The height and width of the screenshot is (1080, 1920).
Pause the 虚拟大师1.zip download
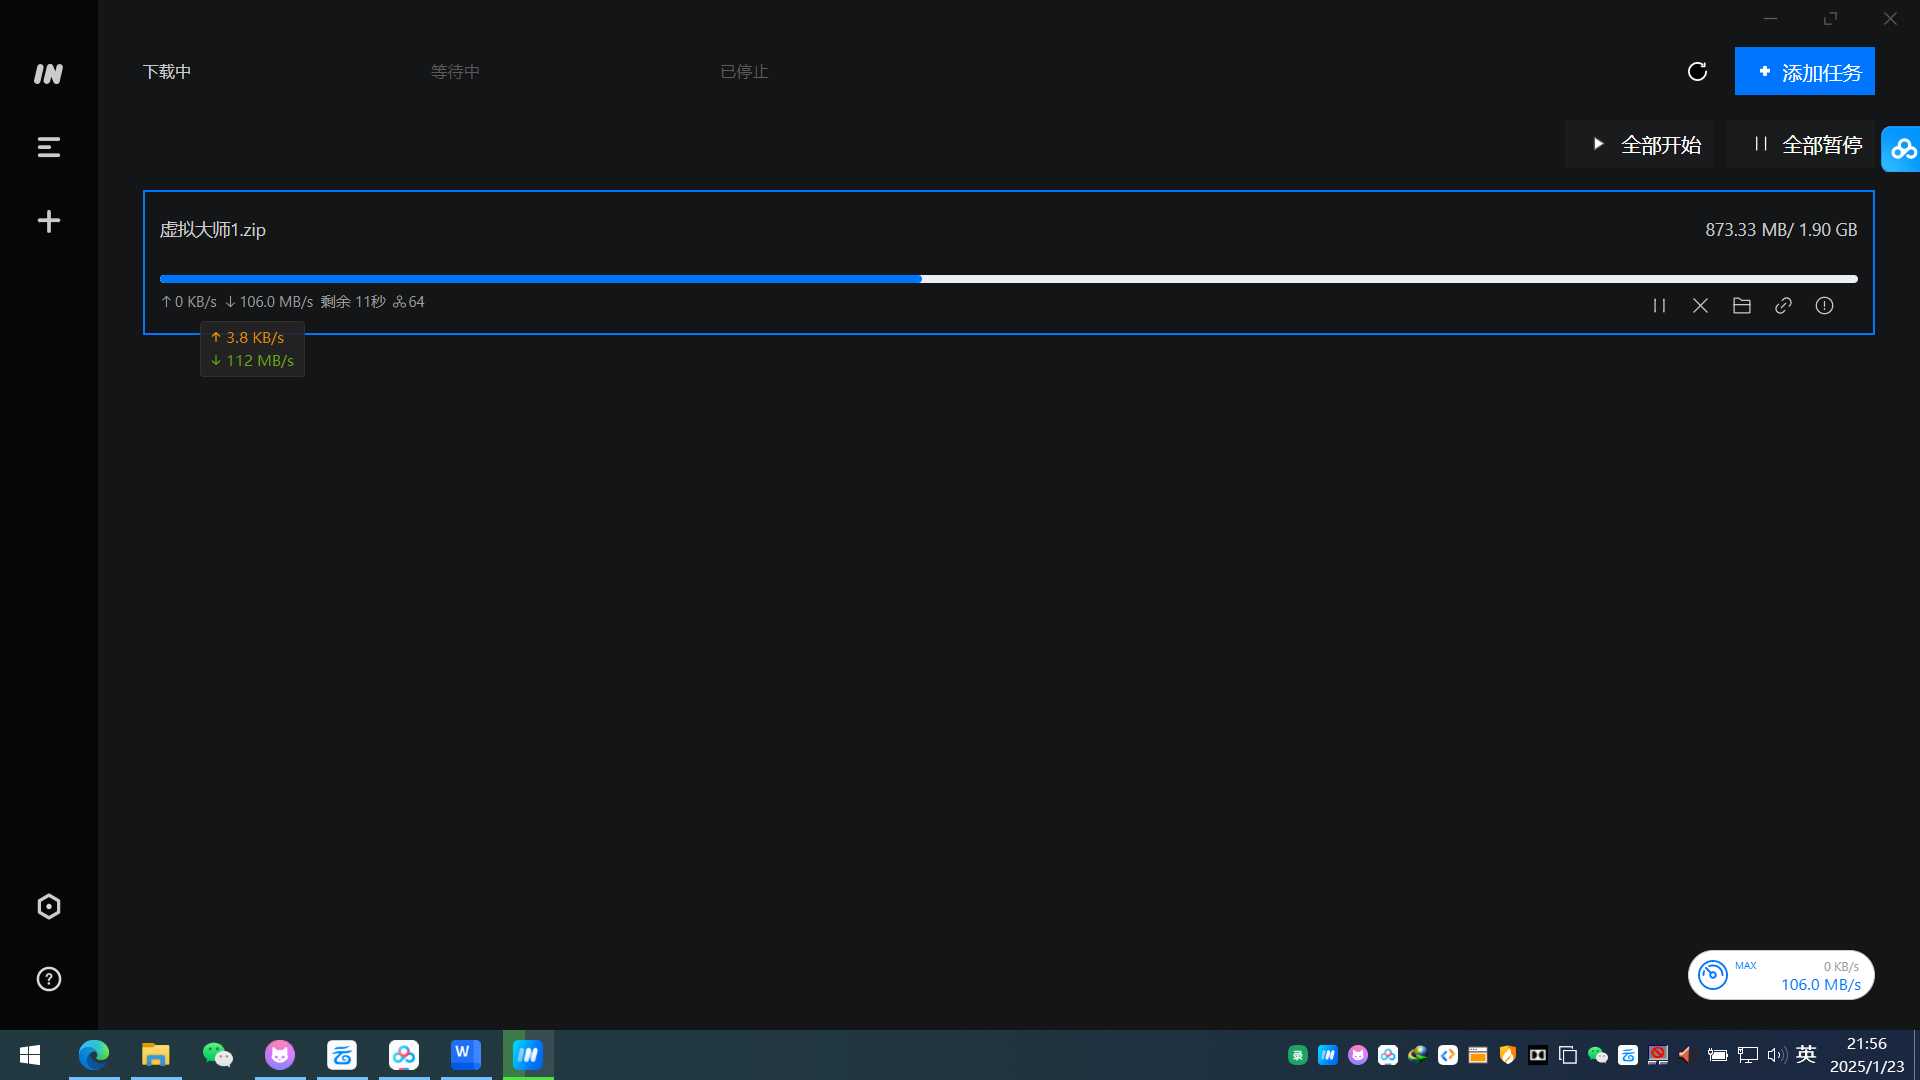coord(1659,306)
